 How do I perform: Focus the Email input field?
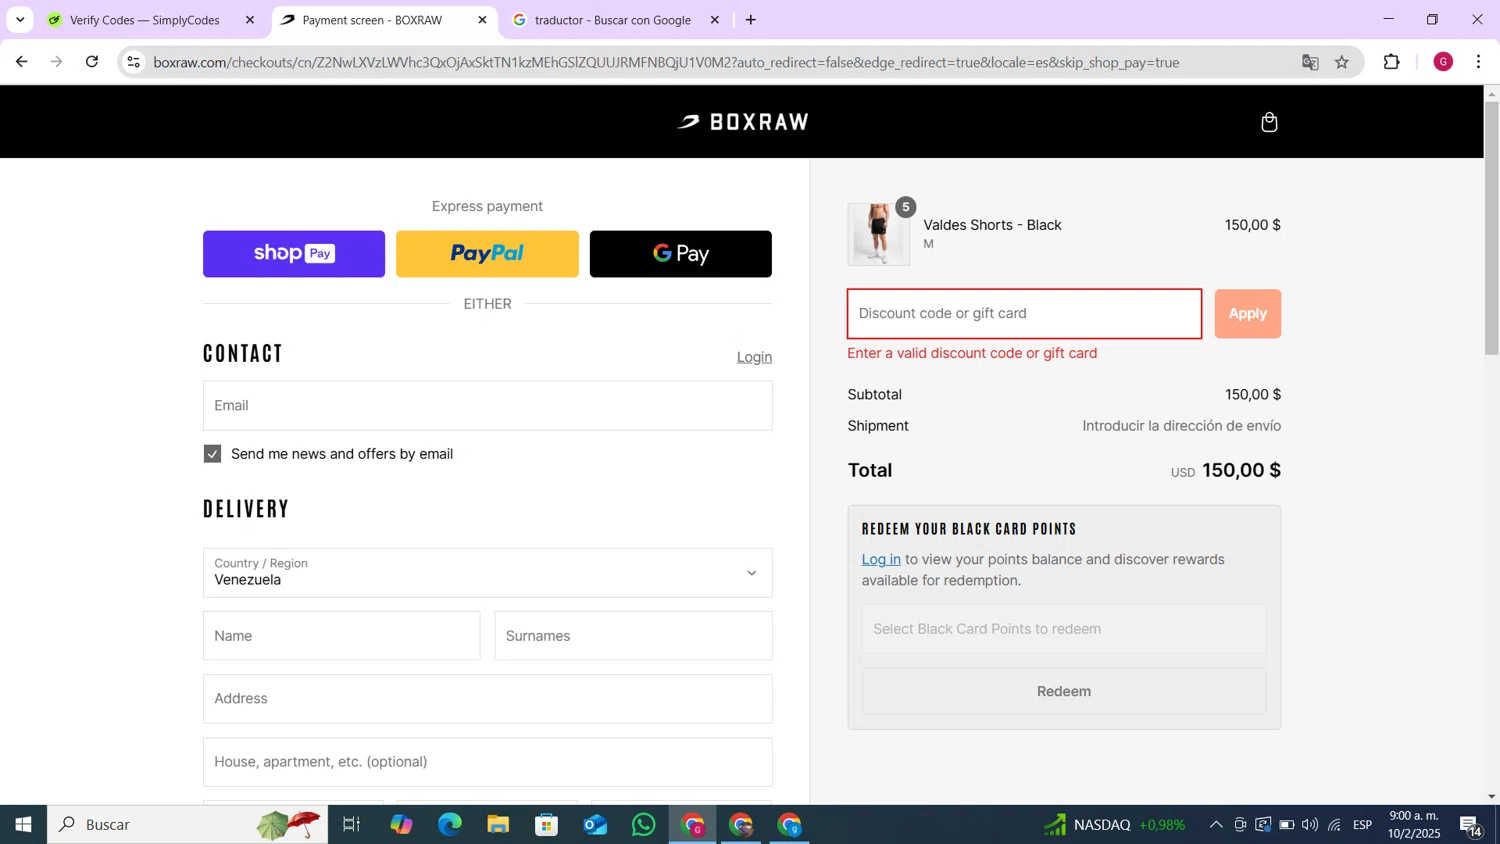(x=487, y=406)
